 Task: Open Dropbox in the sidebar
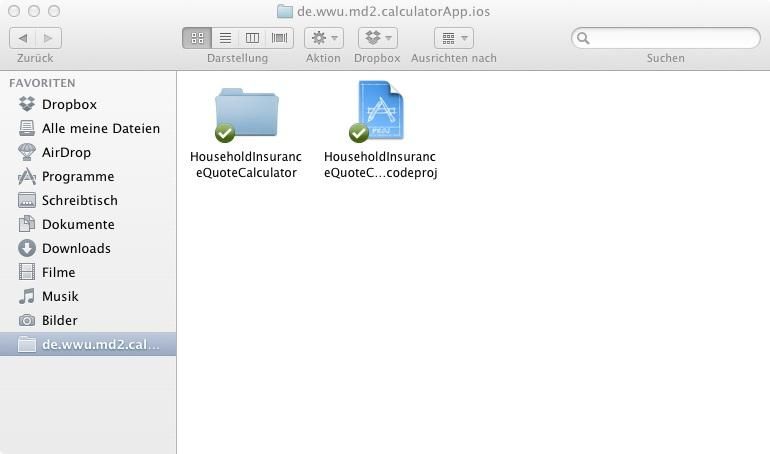pos(88,104)
